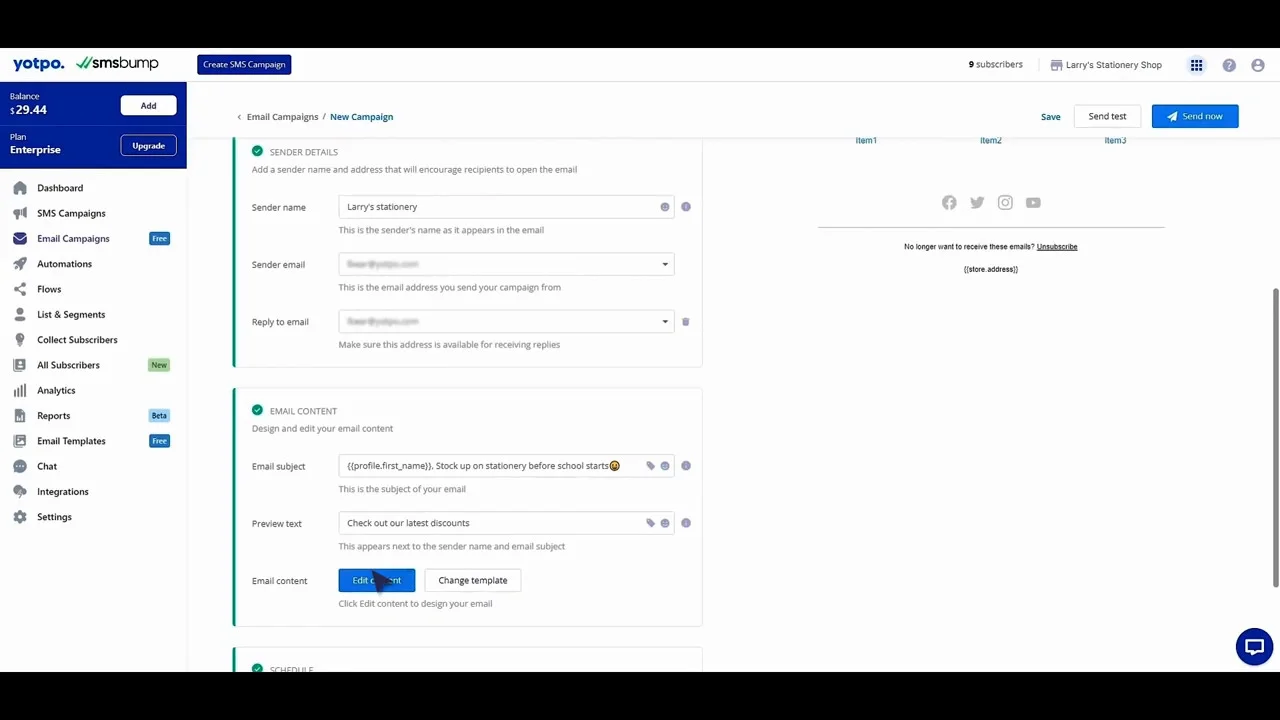
Task: Insert personalization tag in Email subject
Action: tap(650, 466)
